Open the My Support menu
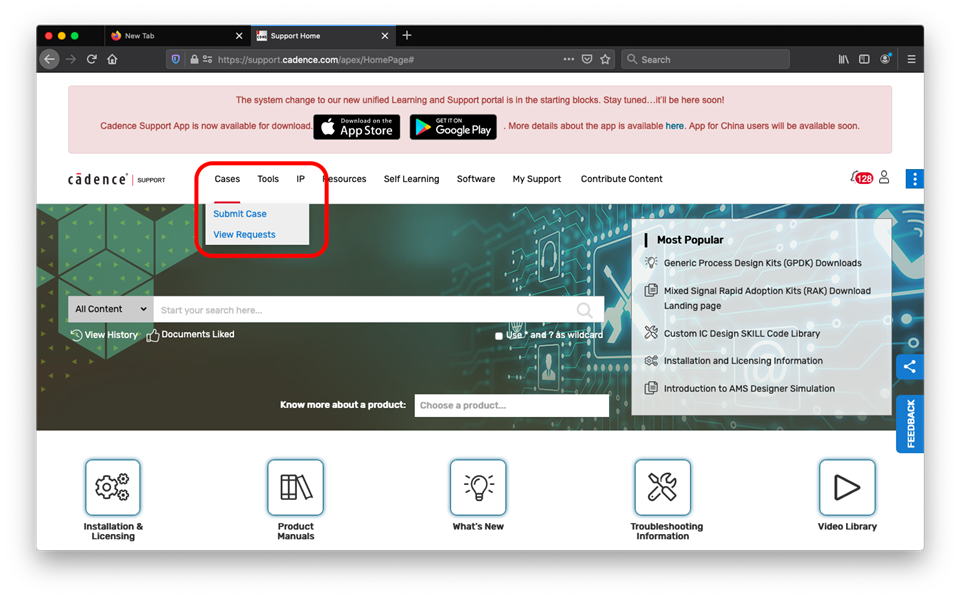The height and width of the screenshot is (598, 960). pos(537,179)
